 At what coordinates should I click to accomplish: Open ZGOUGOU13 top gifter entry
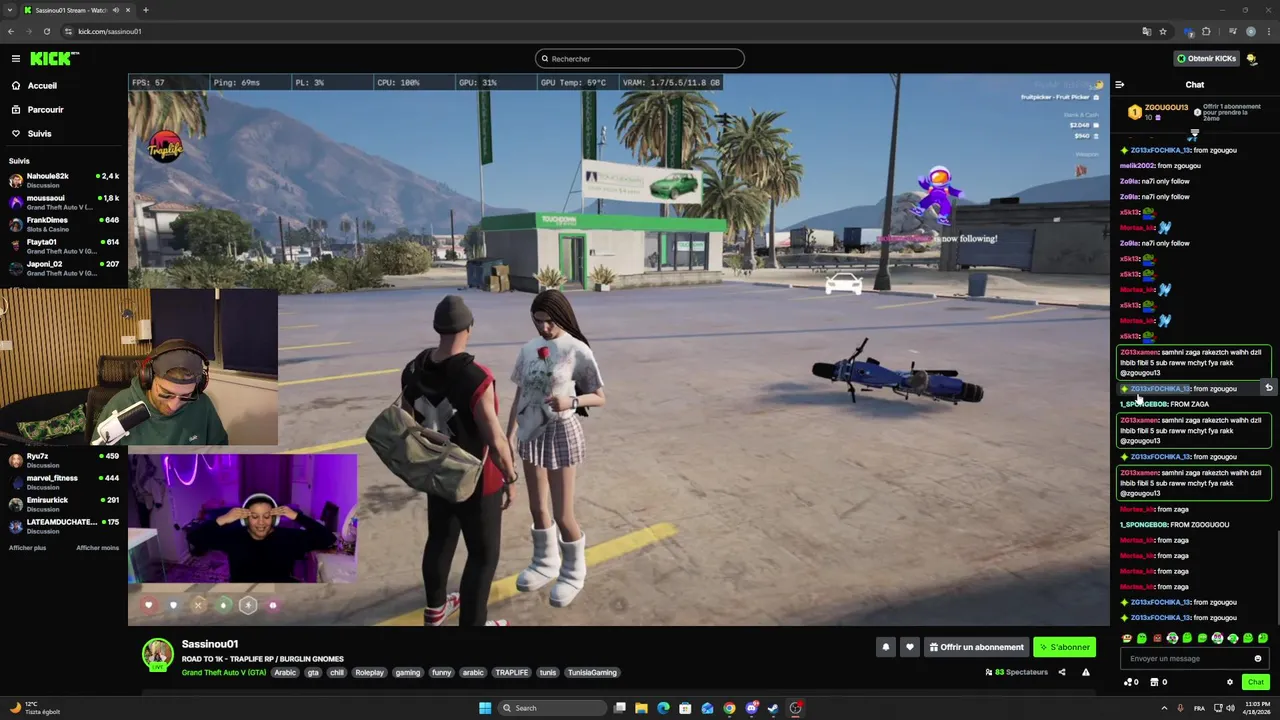click(1158, 113)
